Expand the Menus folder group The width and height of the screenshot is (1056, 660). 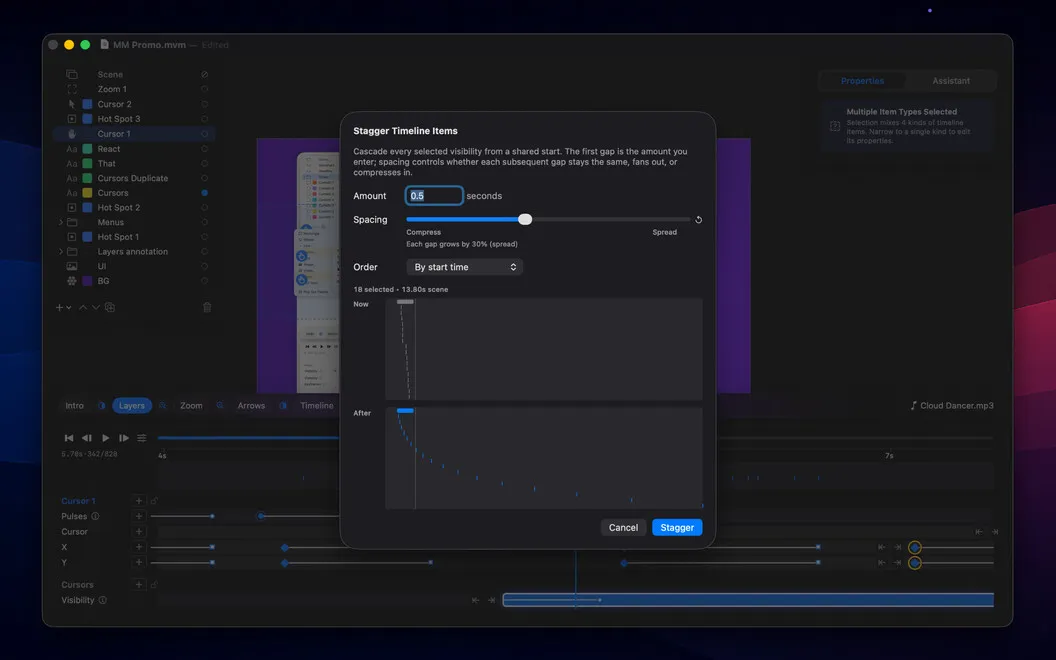pyautogui.click(x=61, y=222)
